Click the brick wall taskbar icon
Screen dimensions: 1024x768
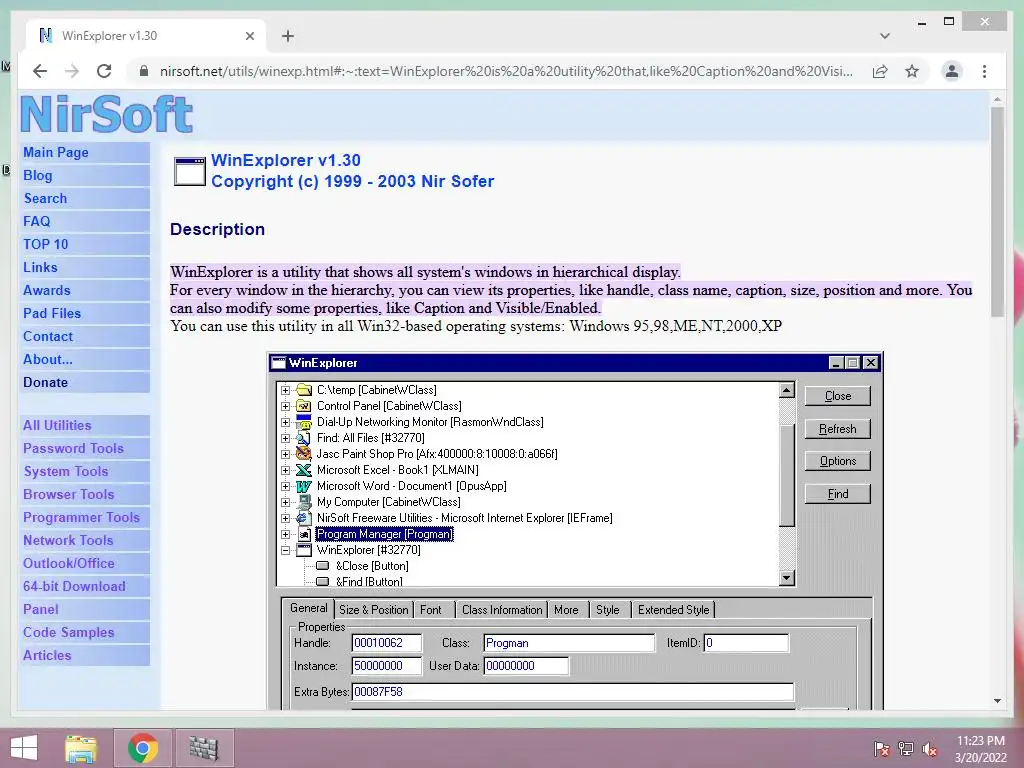[x=204, y=748]
